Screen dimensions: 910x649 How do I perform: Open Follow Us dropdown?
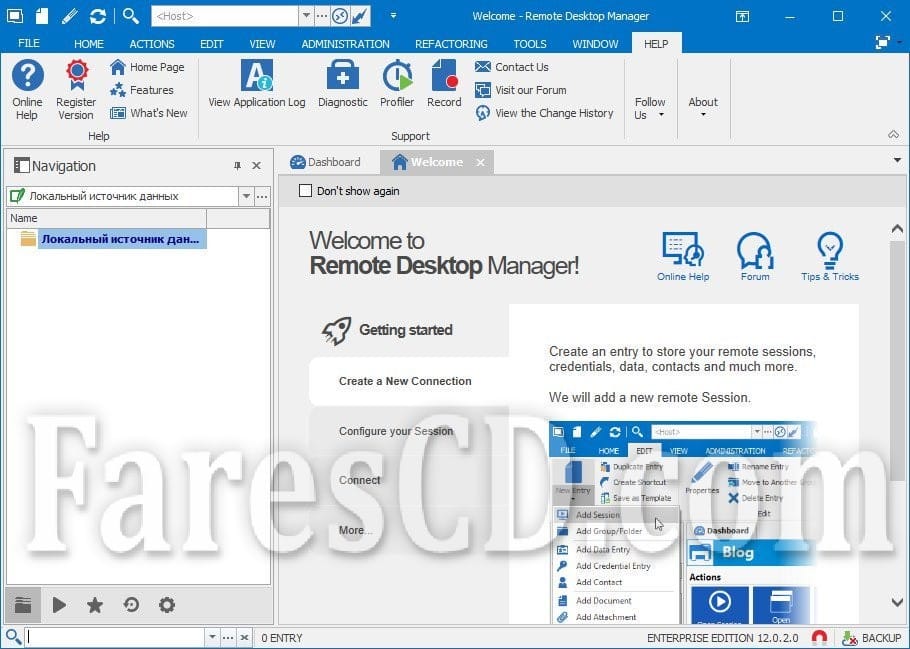click(649, 108)
